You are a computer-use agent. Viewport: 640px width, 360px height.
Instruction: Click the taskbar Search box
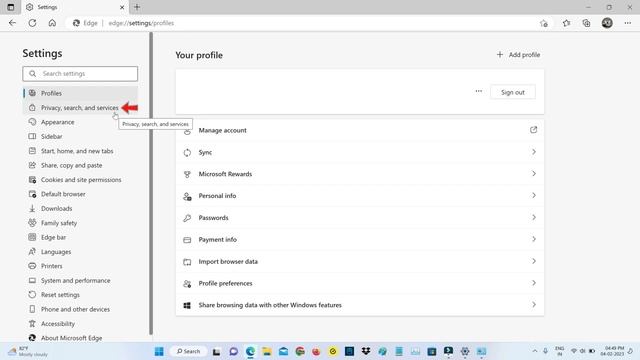[x=188, y=351]
